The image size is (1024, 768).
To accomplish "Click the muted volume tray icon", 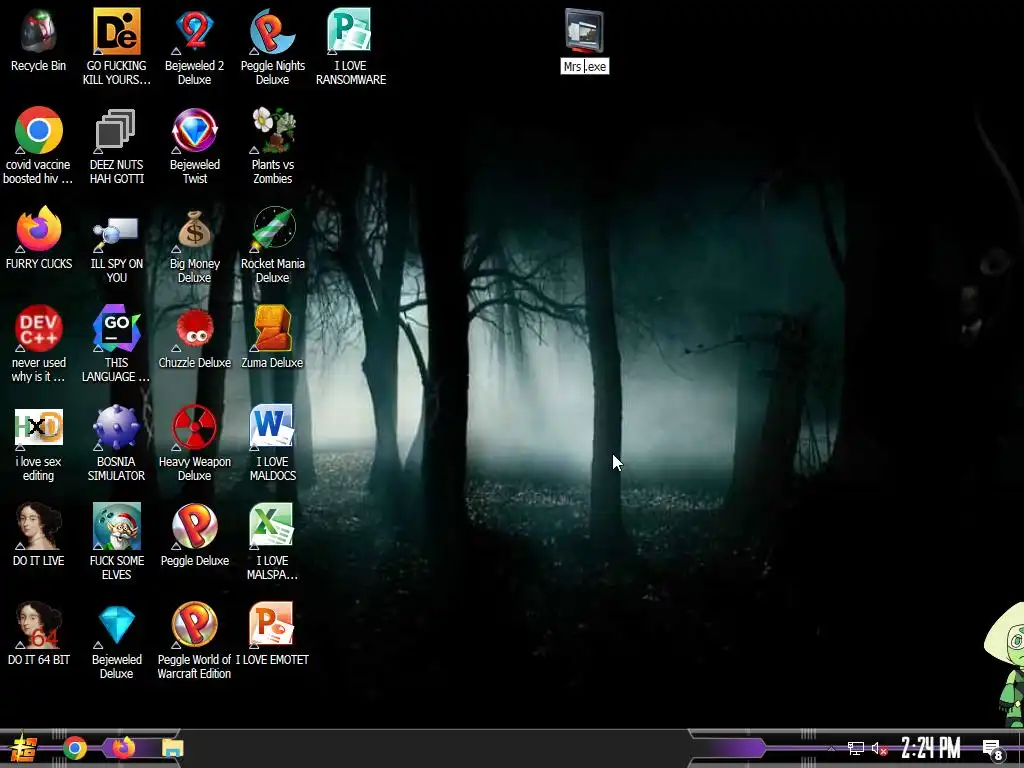I will pos(879,748).
